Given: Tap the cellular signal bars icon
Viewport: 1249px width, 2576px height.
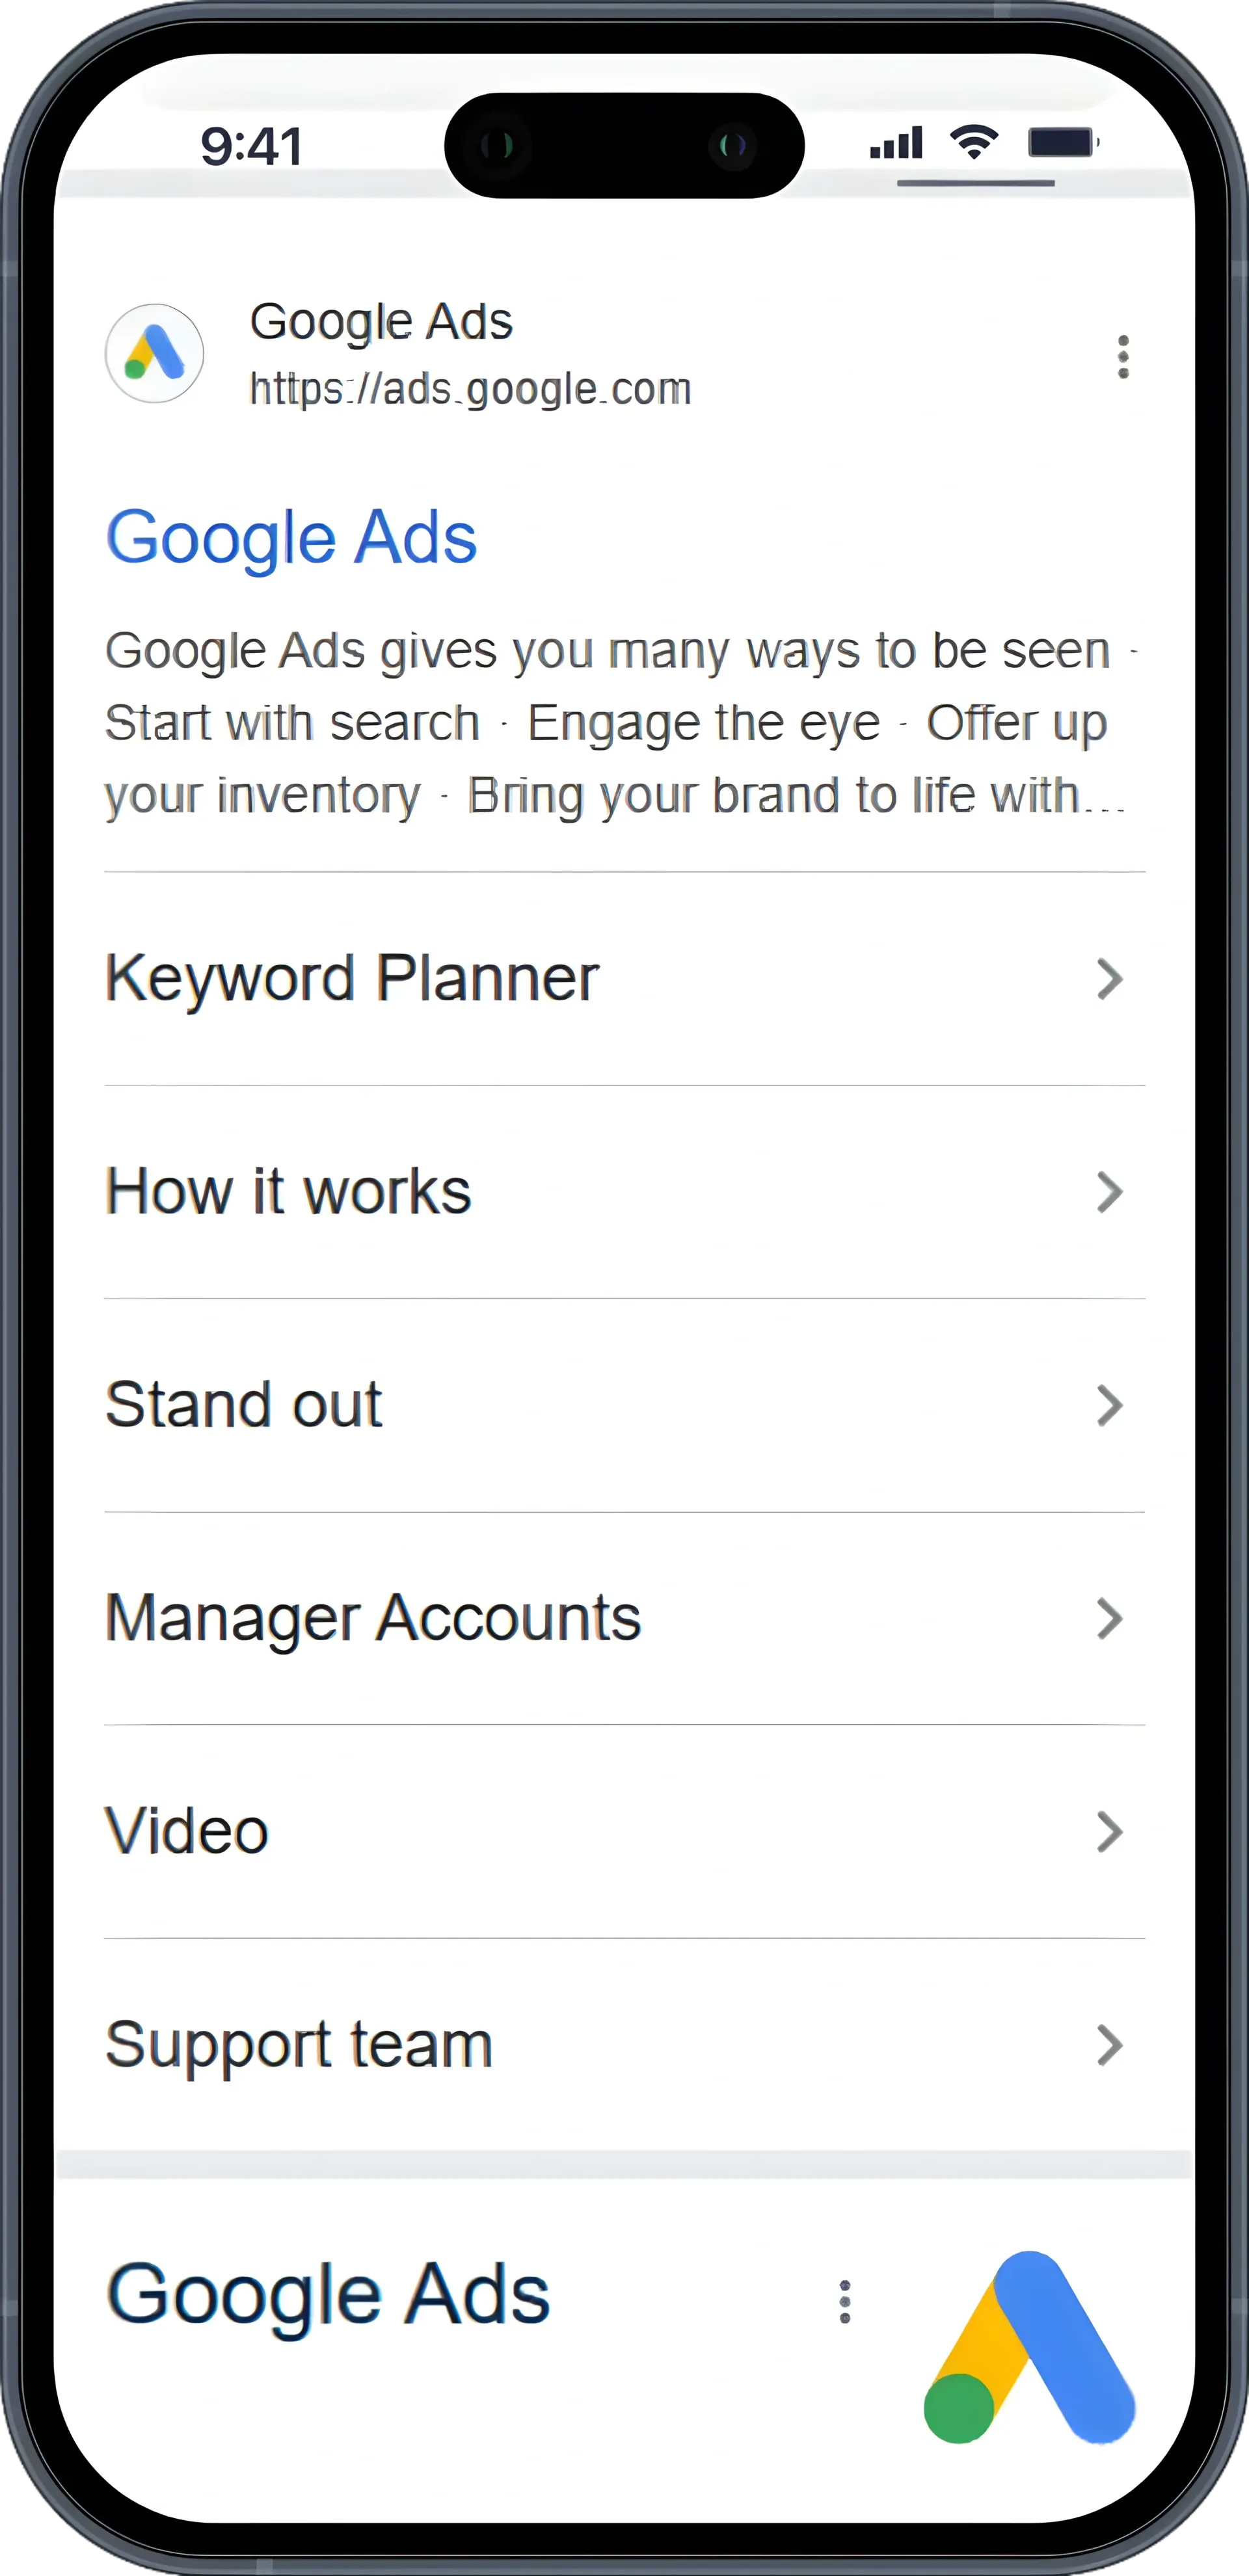Looking at the screenshot, I should point(896,144).
